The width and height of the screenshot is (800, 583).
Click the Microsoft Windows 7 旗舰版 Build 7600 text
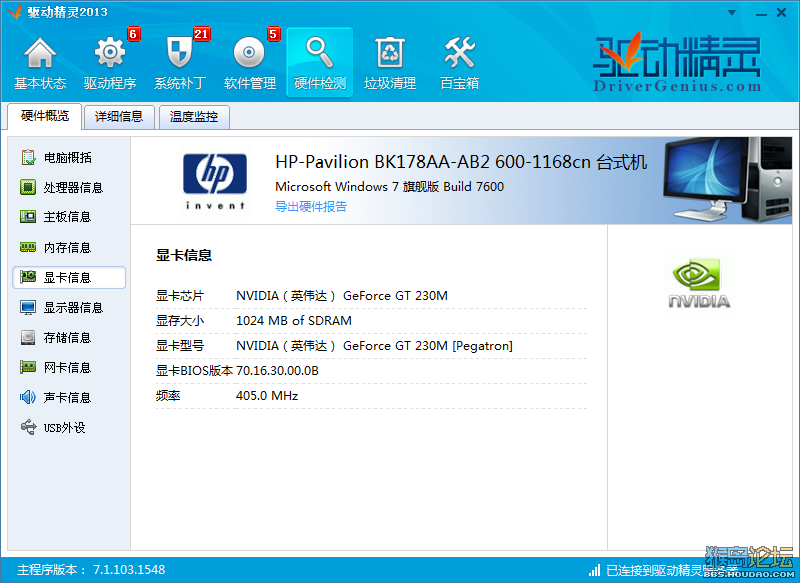(x=389, y=187)
